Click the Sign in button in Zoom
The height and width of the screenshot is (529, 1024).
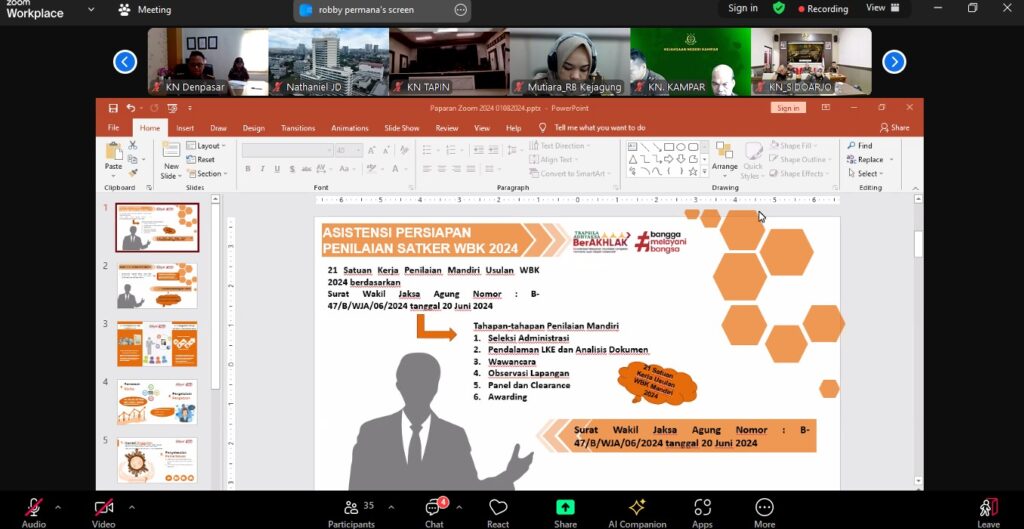(742, 8)
